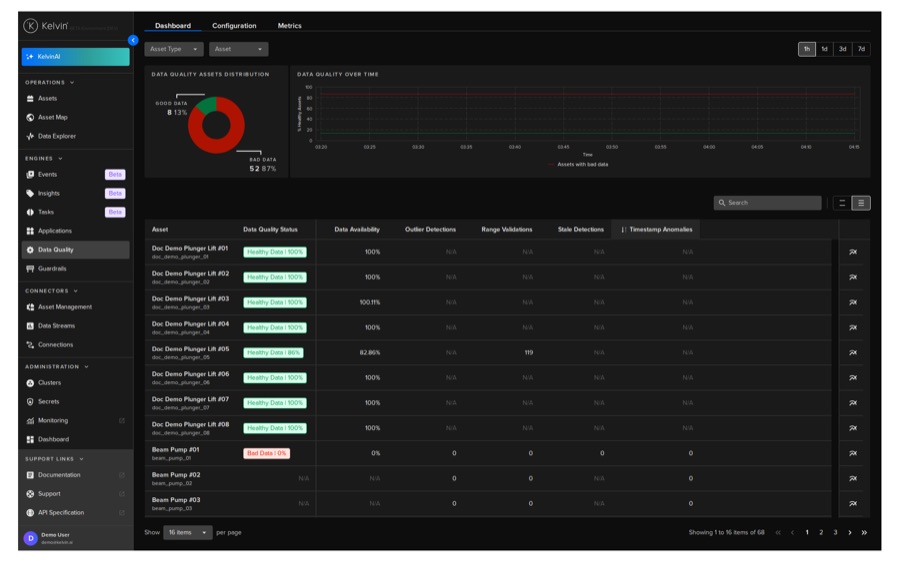Open the KelvinAI assistant button
The image size is (900, 562).
coord(75,57)
